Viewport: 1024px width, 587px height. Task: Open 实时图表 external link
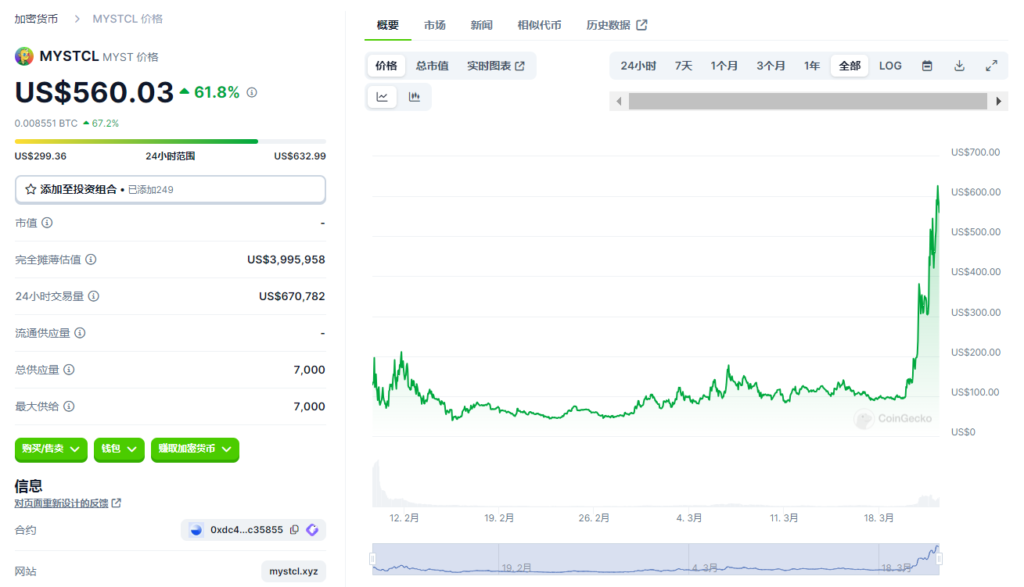click(x=496, y=66)
